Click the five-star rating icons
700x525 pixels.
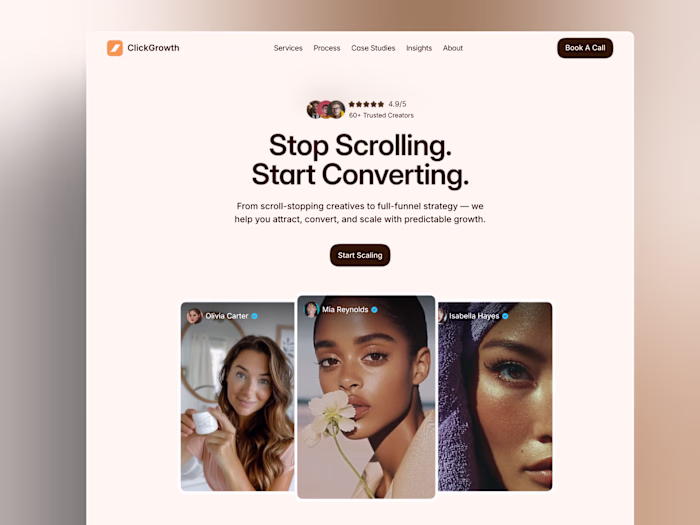pyautogui.click(x=366, y=104)
